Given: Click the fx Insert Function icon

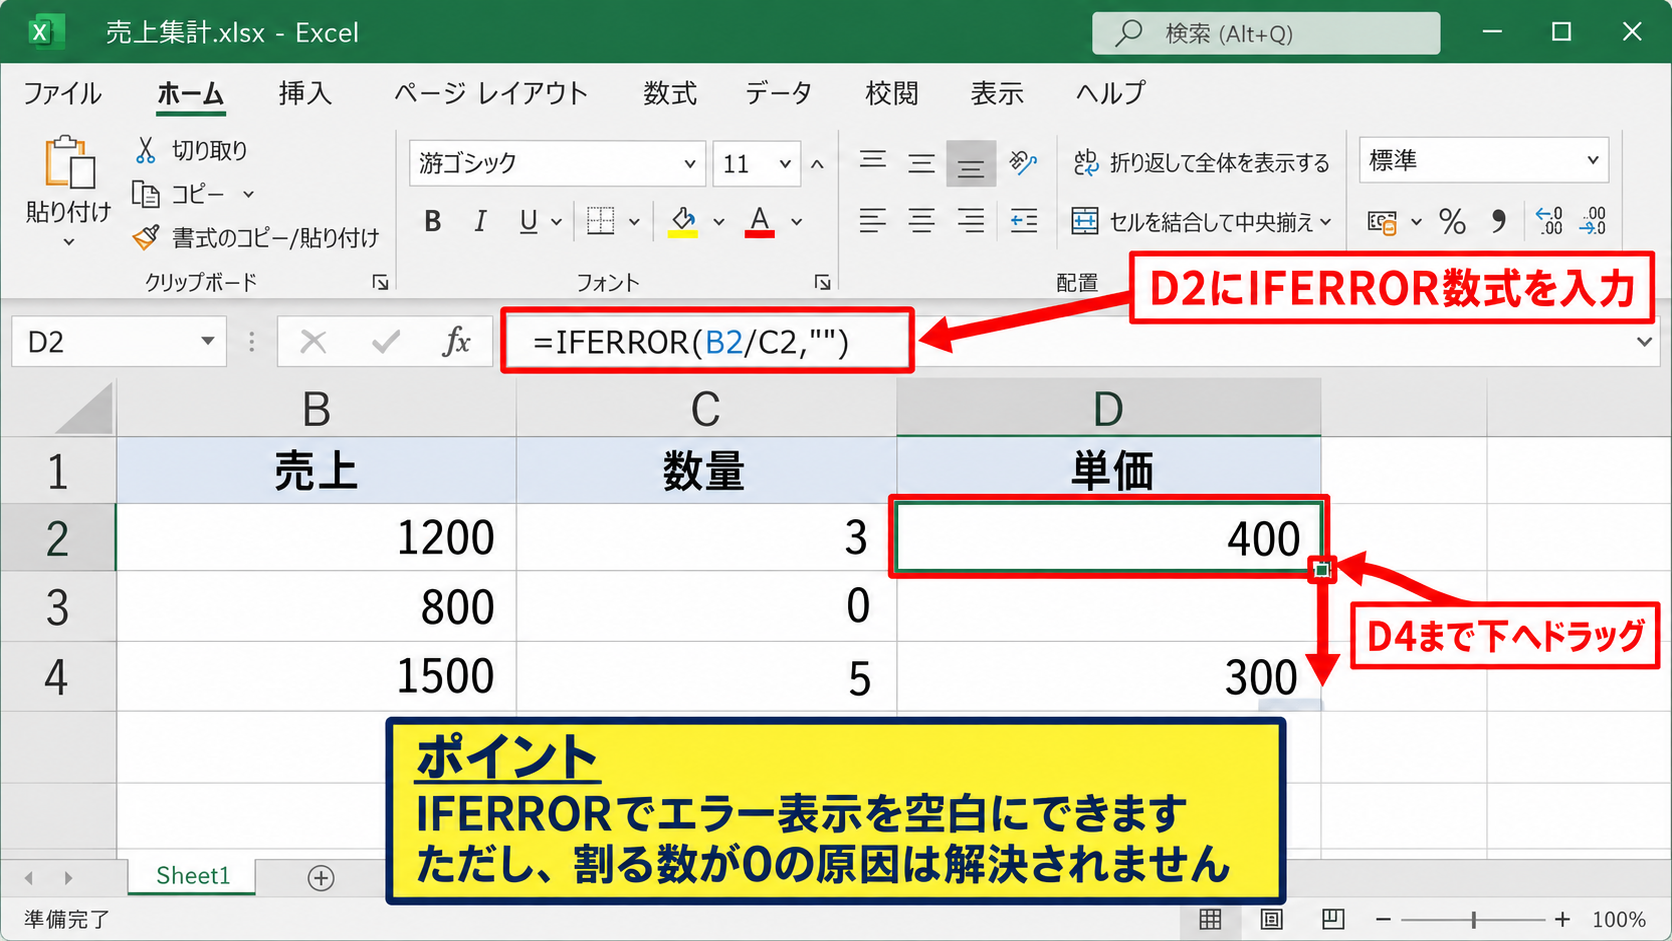Looking at the screenshot, I should pos(457,342).
